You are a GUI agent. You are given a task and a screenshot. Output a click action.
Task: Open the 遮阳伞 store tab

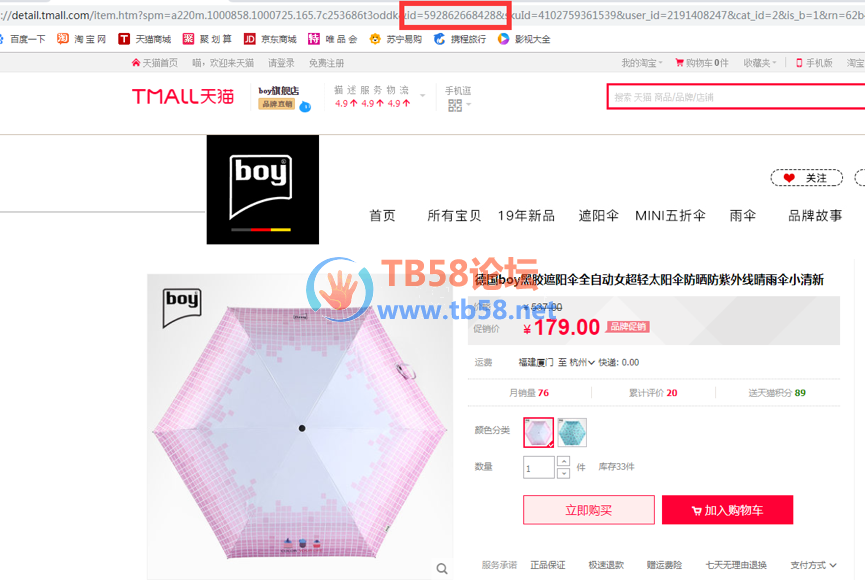pos(599,216)
